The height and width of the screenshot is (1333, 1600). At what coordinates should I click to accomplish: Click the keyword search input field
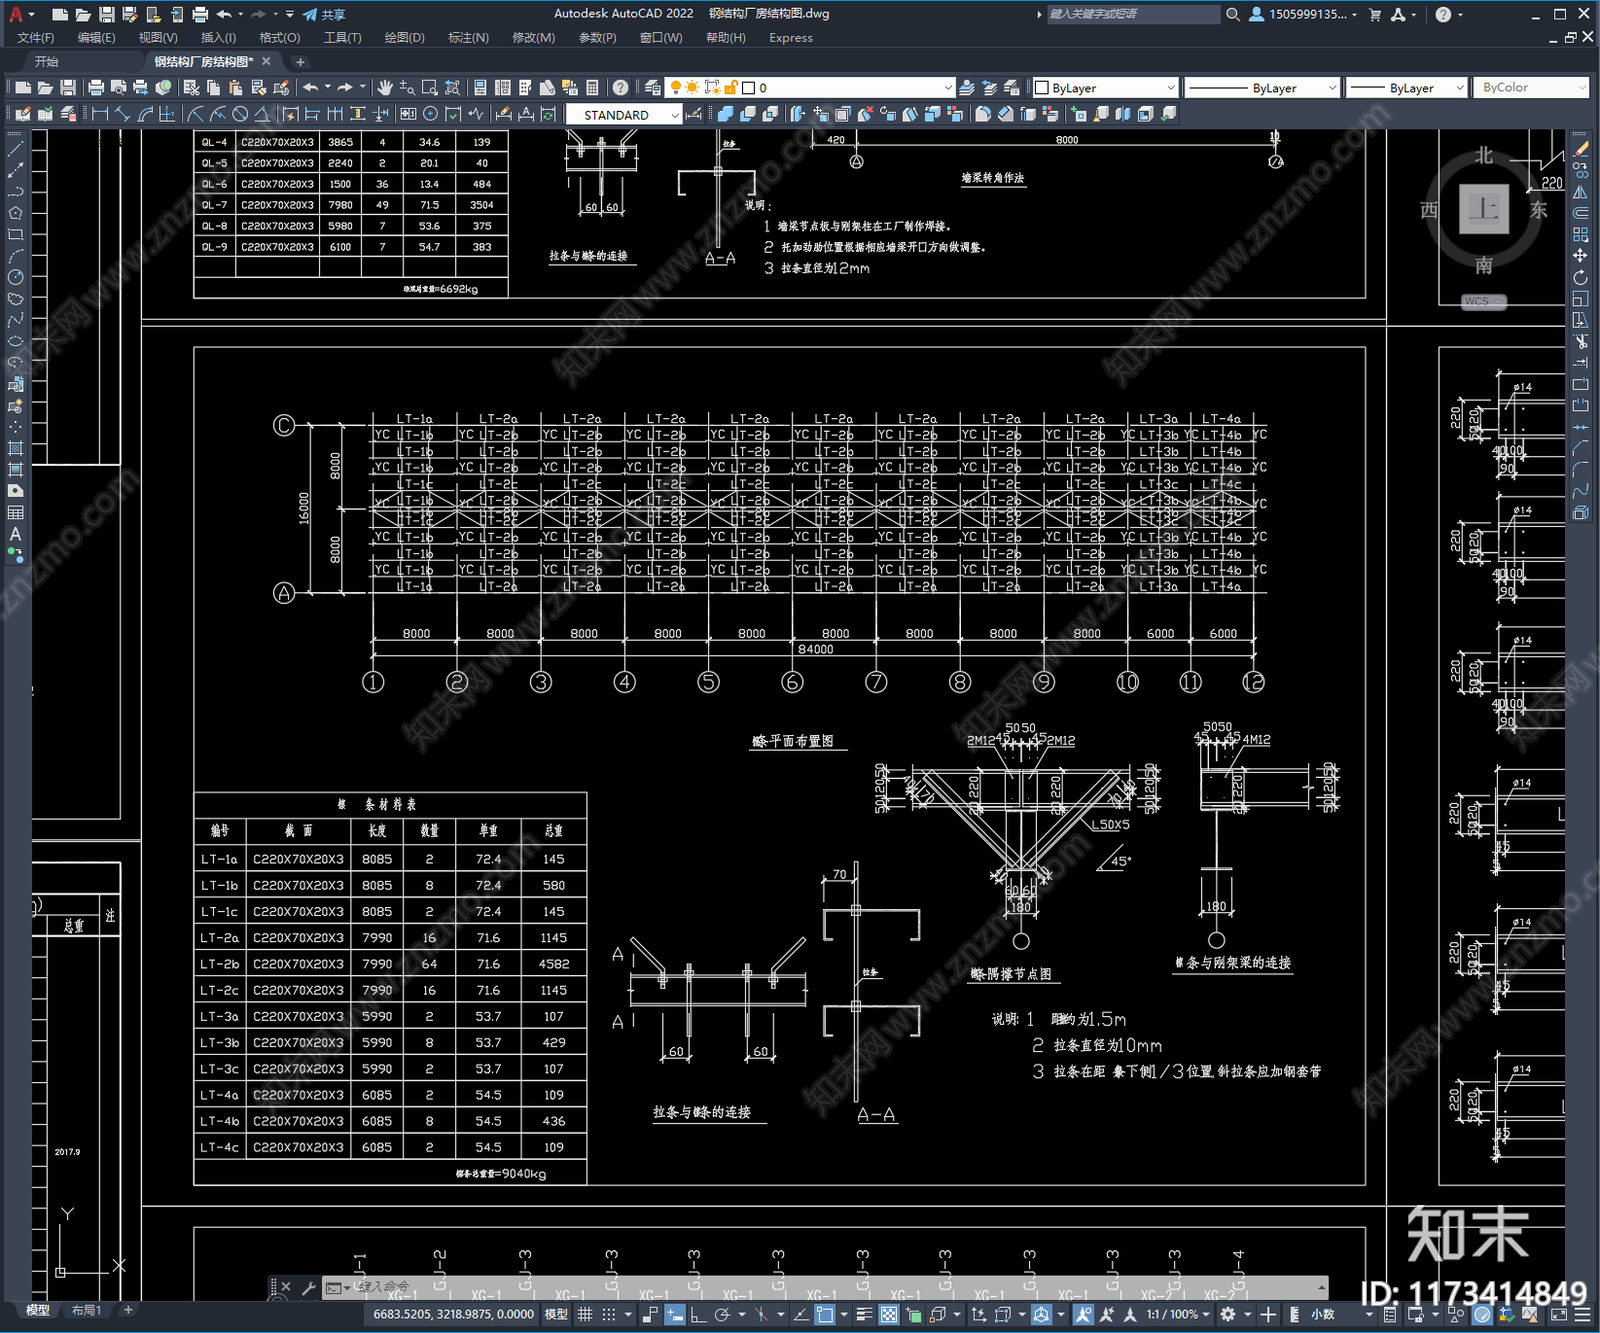1133,14
